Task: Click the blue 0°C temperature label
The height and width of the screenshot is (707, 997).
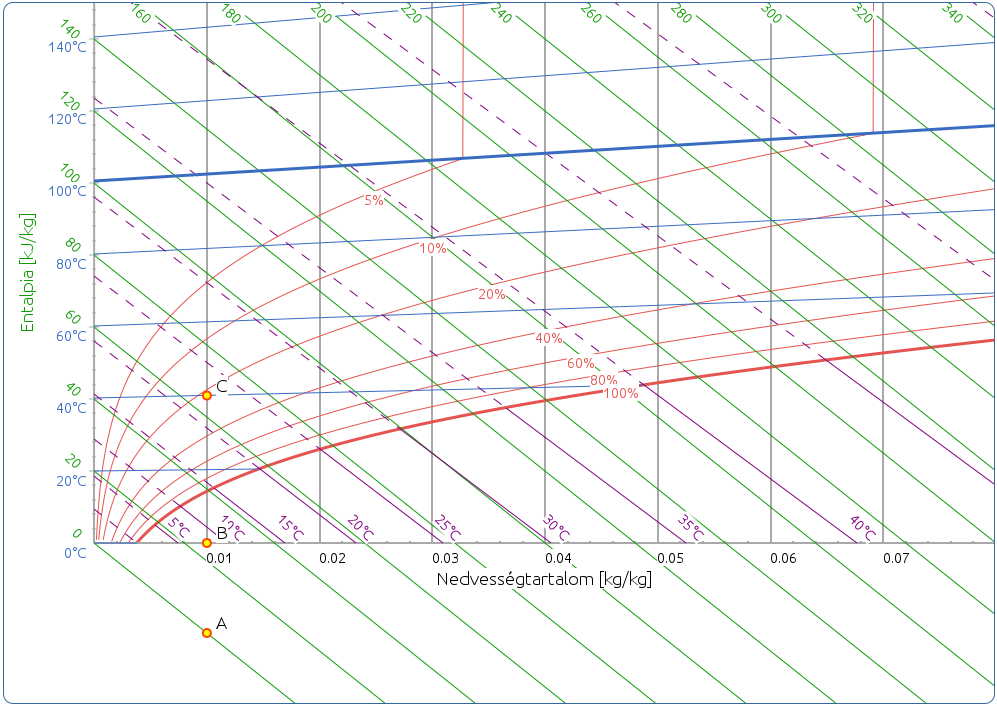Action: 74,553
